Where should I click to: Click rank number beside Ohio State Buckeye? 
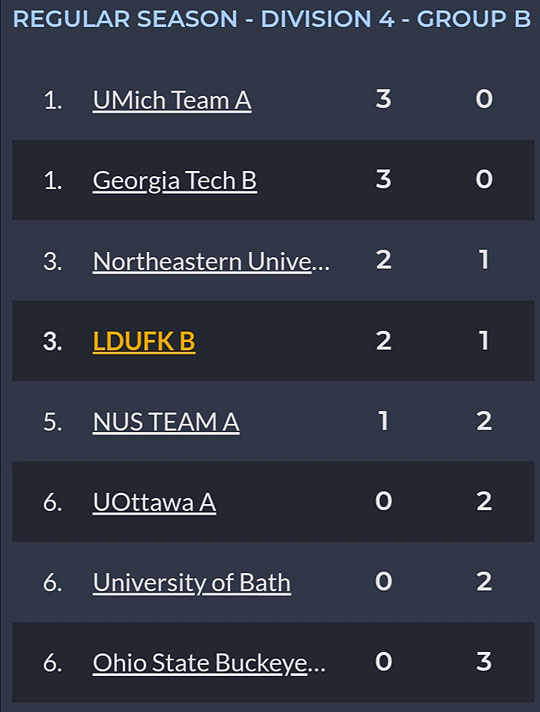(x=53, y=663)
